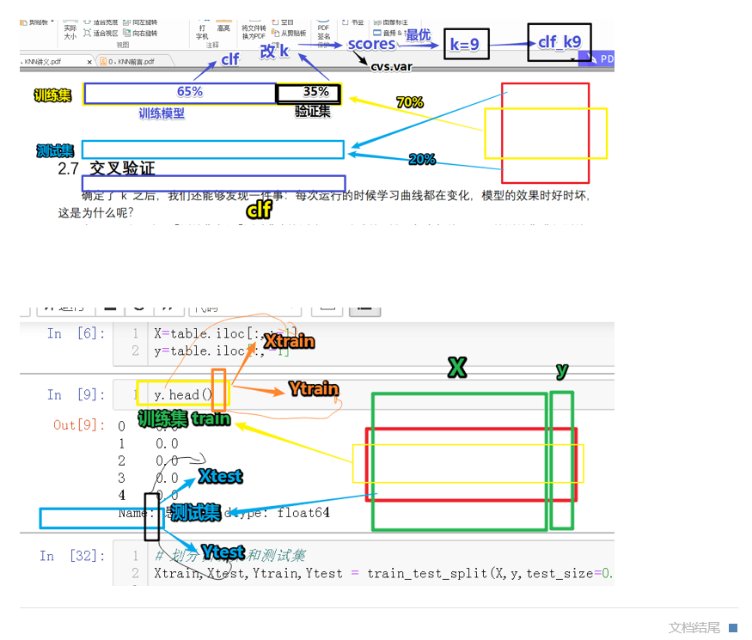752x640 pixels.
Task: Click the dtype: float64 output text
Action: (x=277, y=513)
